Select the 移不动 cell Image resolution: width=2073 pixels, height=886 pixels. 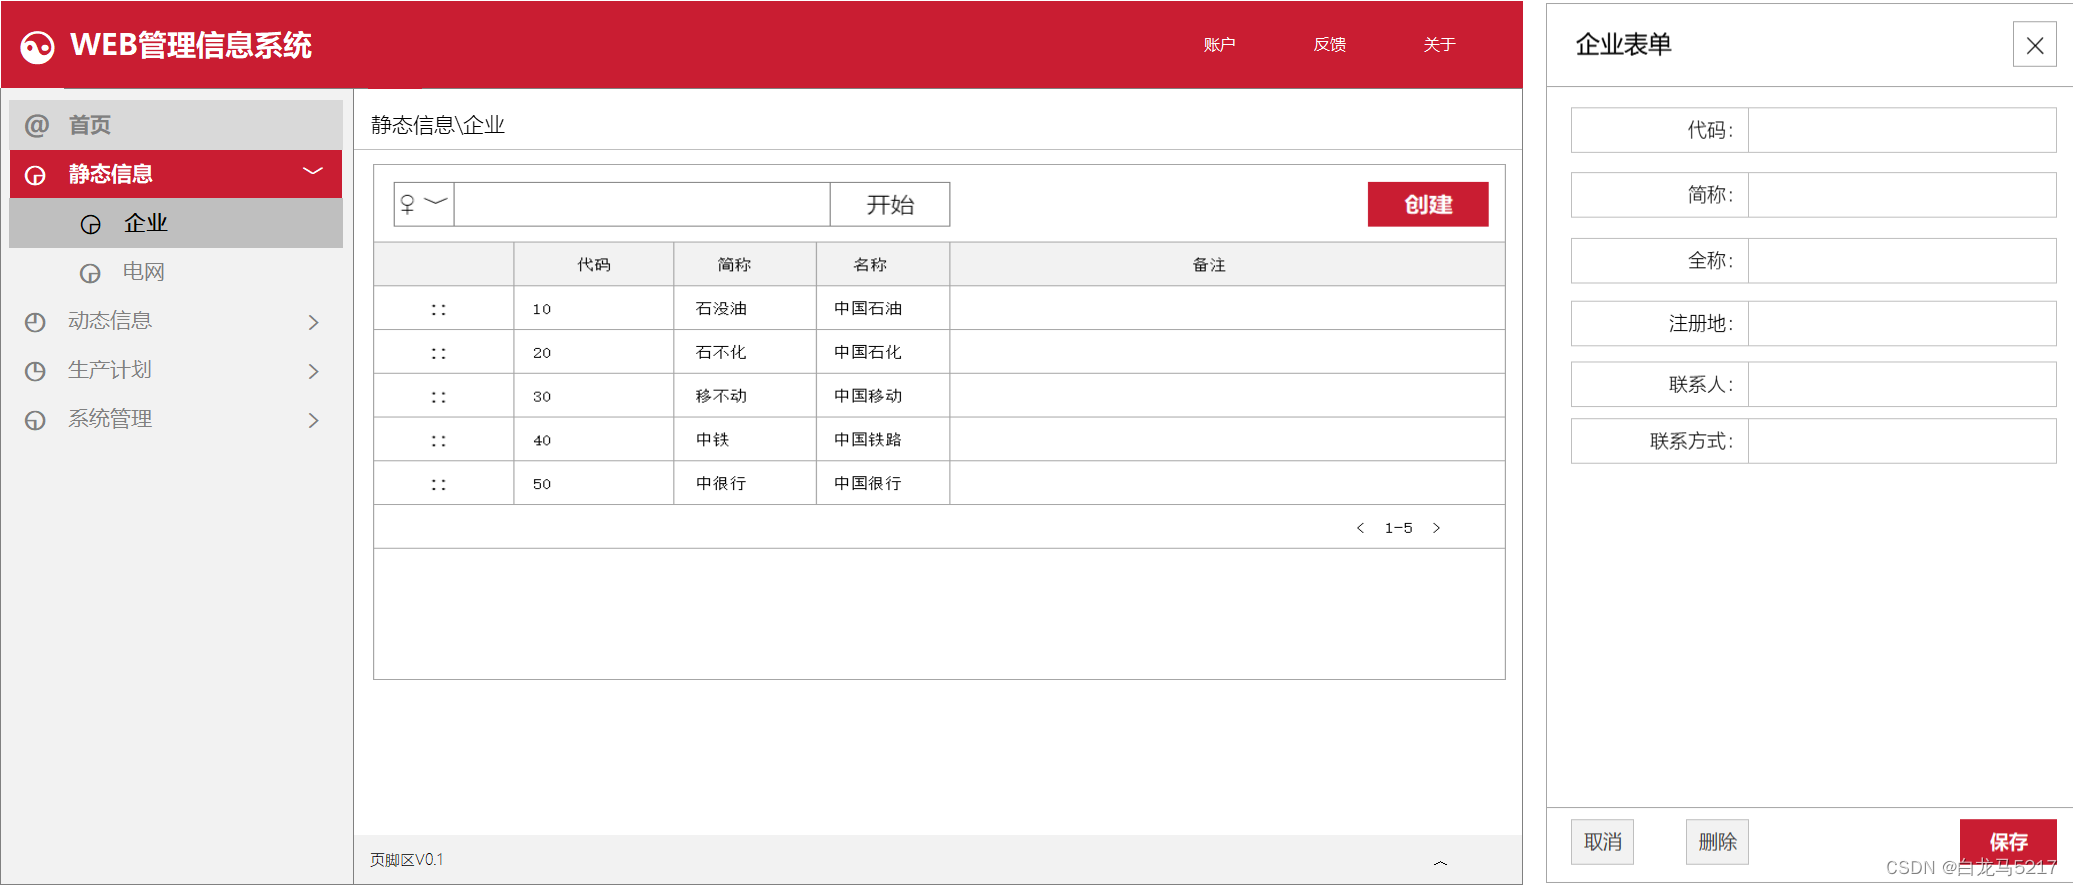pos(745,396)
